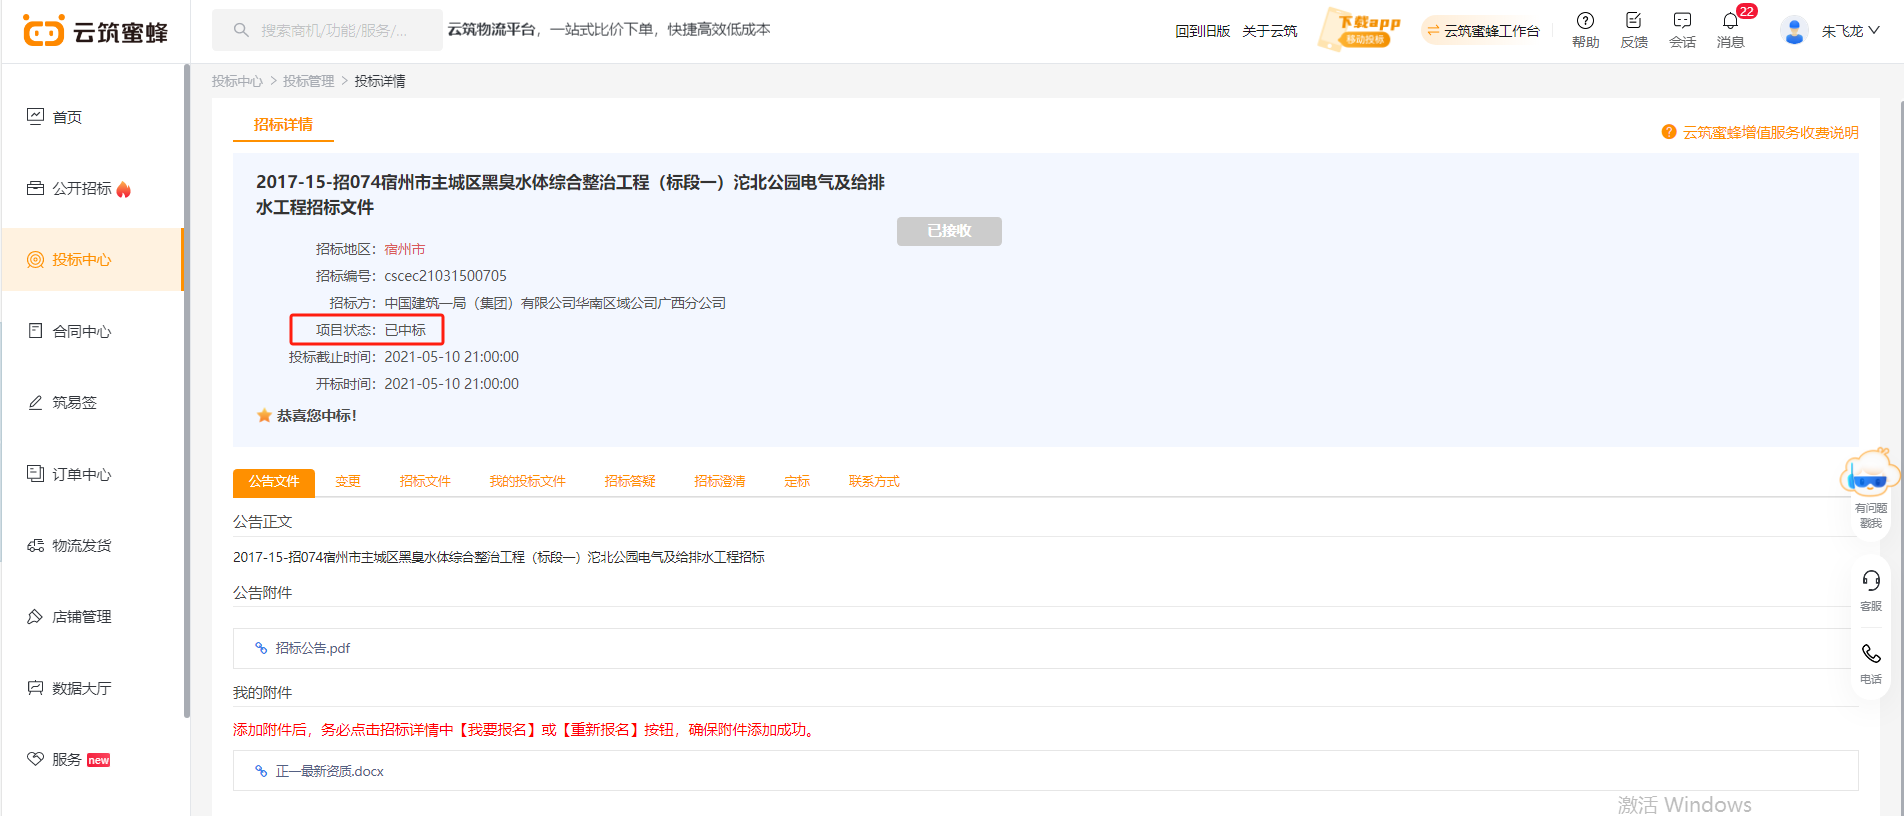Viewport: 1904px width, 816px height.
Task: Select the 我的投标文件 tab
Action: pos(527,482)
